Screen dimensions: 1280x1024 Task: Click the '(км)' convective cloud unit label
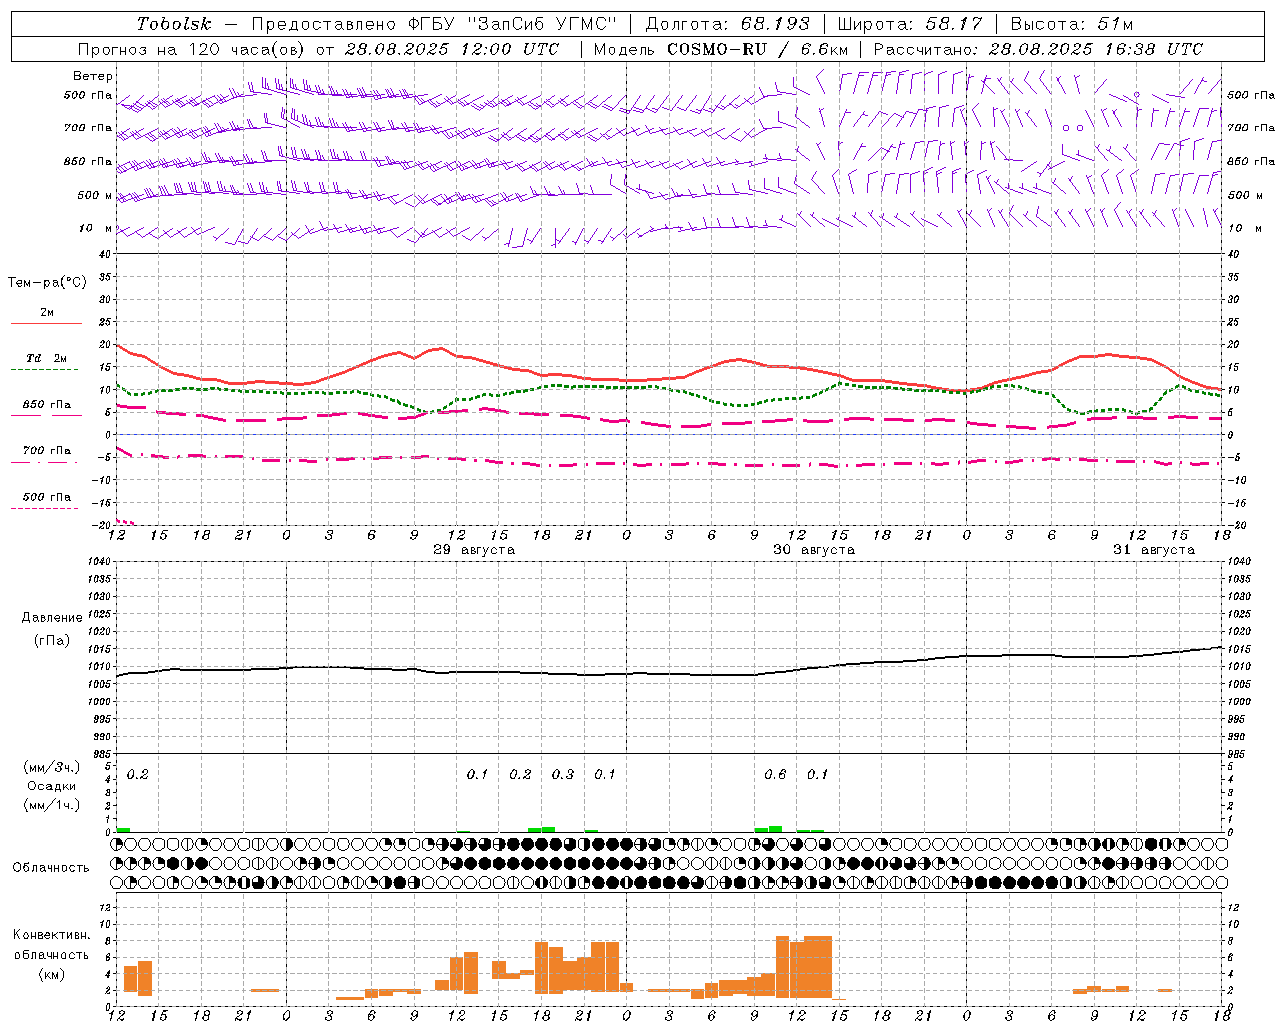tap(52, 975)
